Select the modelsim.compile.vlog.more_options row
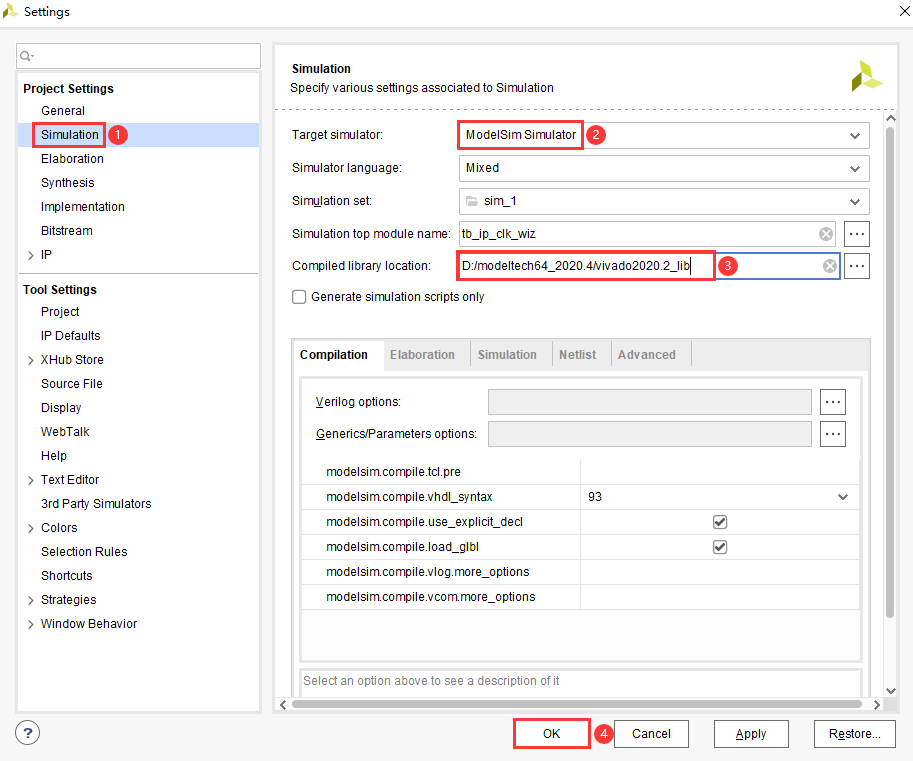913x761 pixels. [581, 572]
